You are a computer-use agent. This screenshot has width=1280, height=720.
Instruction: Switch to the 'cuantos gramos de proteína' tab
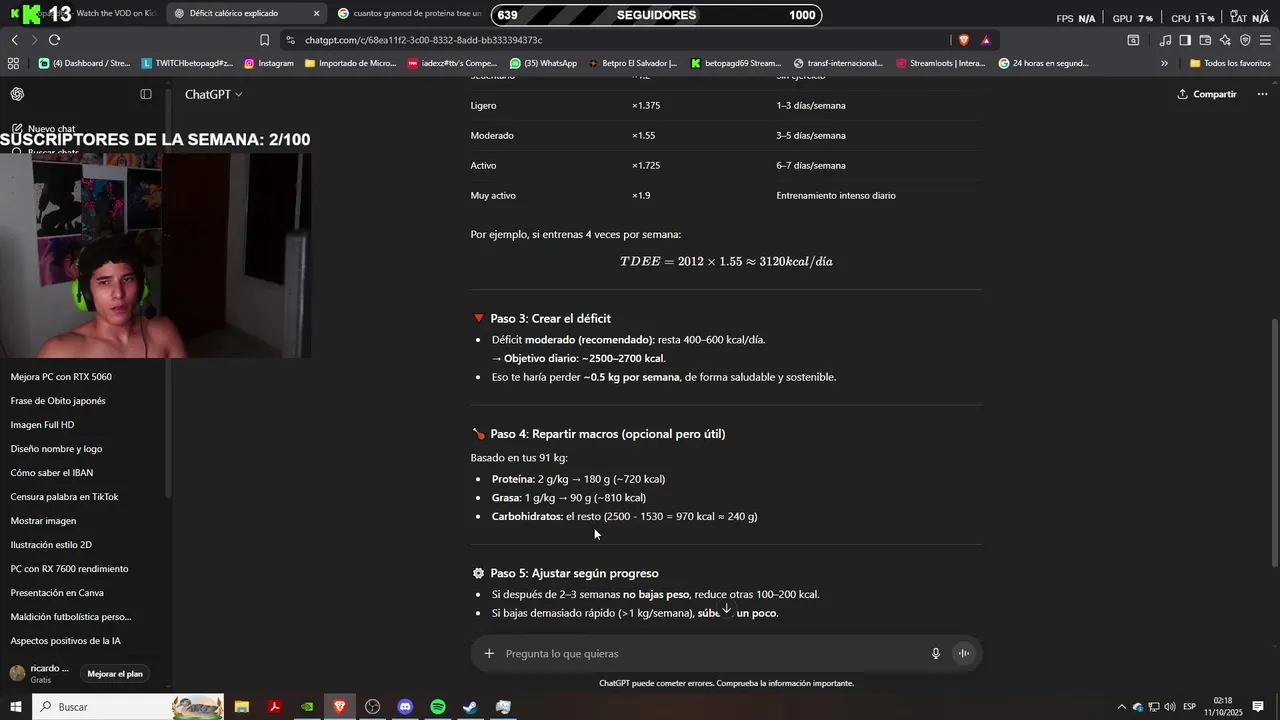[x=410, y=14]
